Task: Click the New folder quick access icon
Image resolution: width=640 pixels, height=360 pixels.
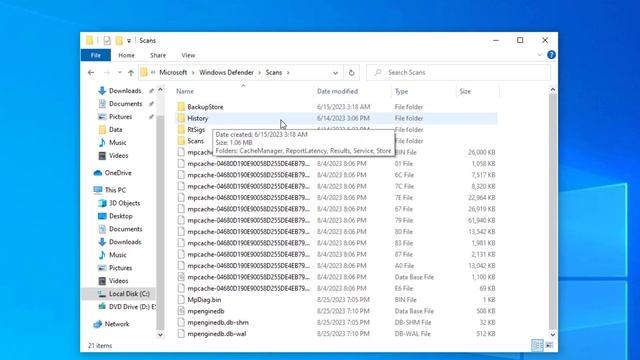Action: (119, 40)
